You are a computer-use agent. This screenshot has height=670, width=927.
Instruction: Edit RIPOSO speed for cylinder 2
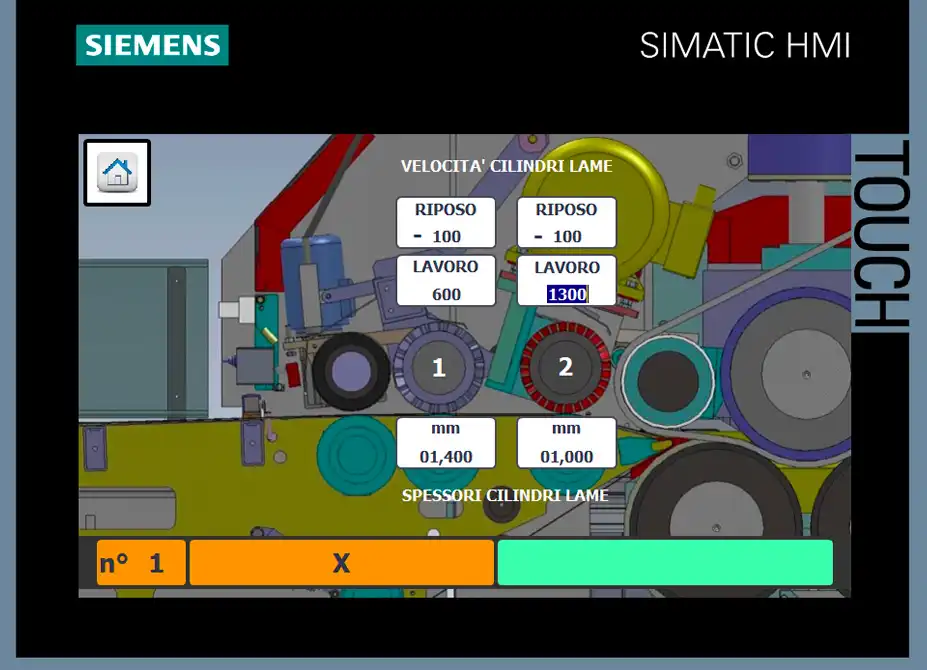(x=566, y=223)
